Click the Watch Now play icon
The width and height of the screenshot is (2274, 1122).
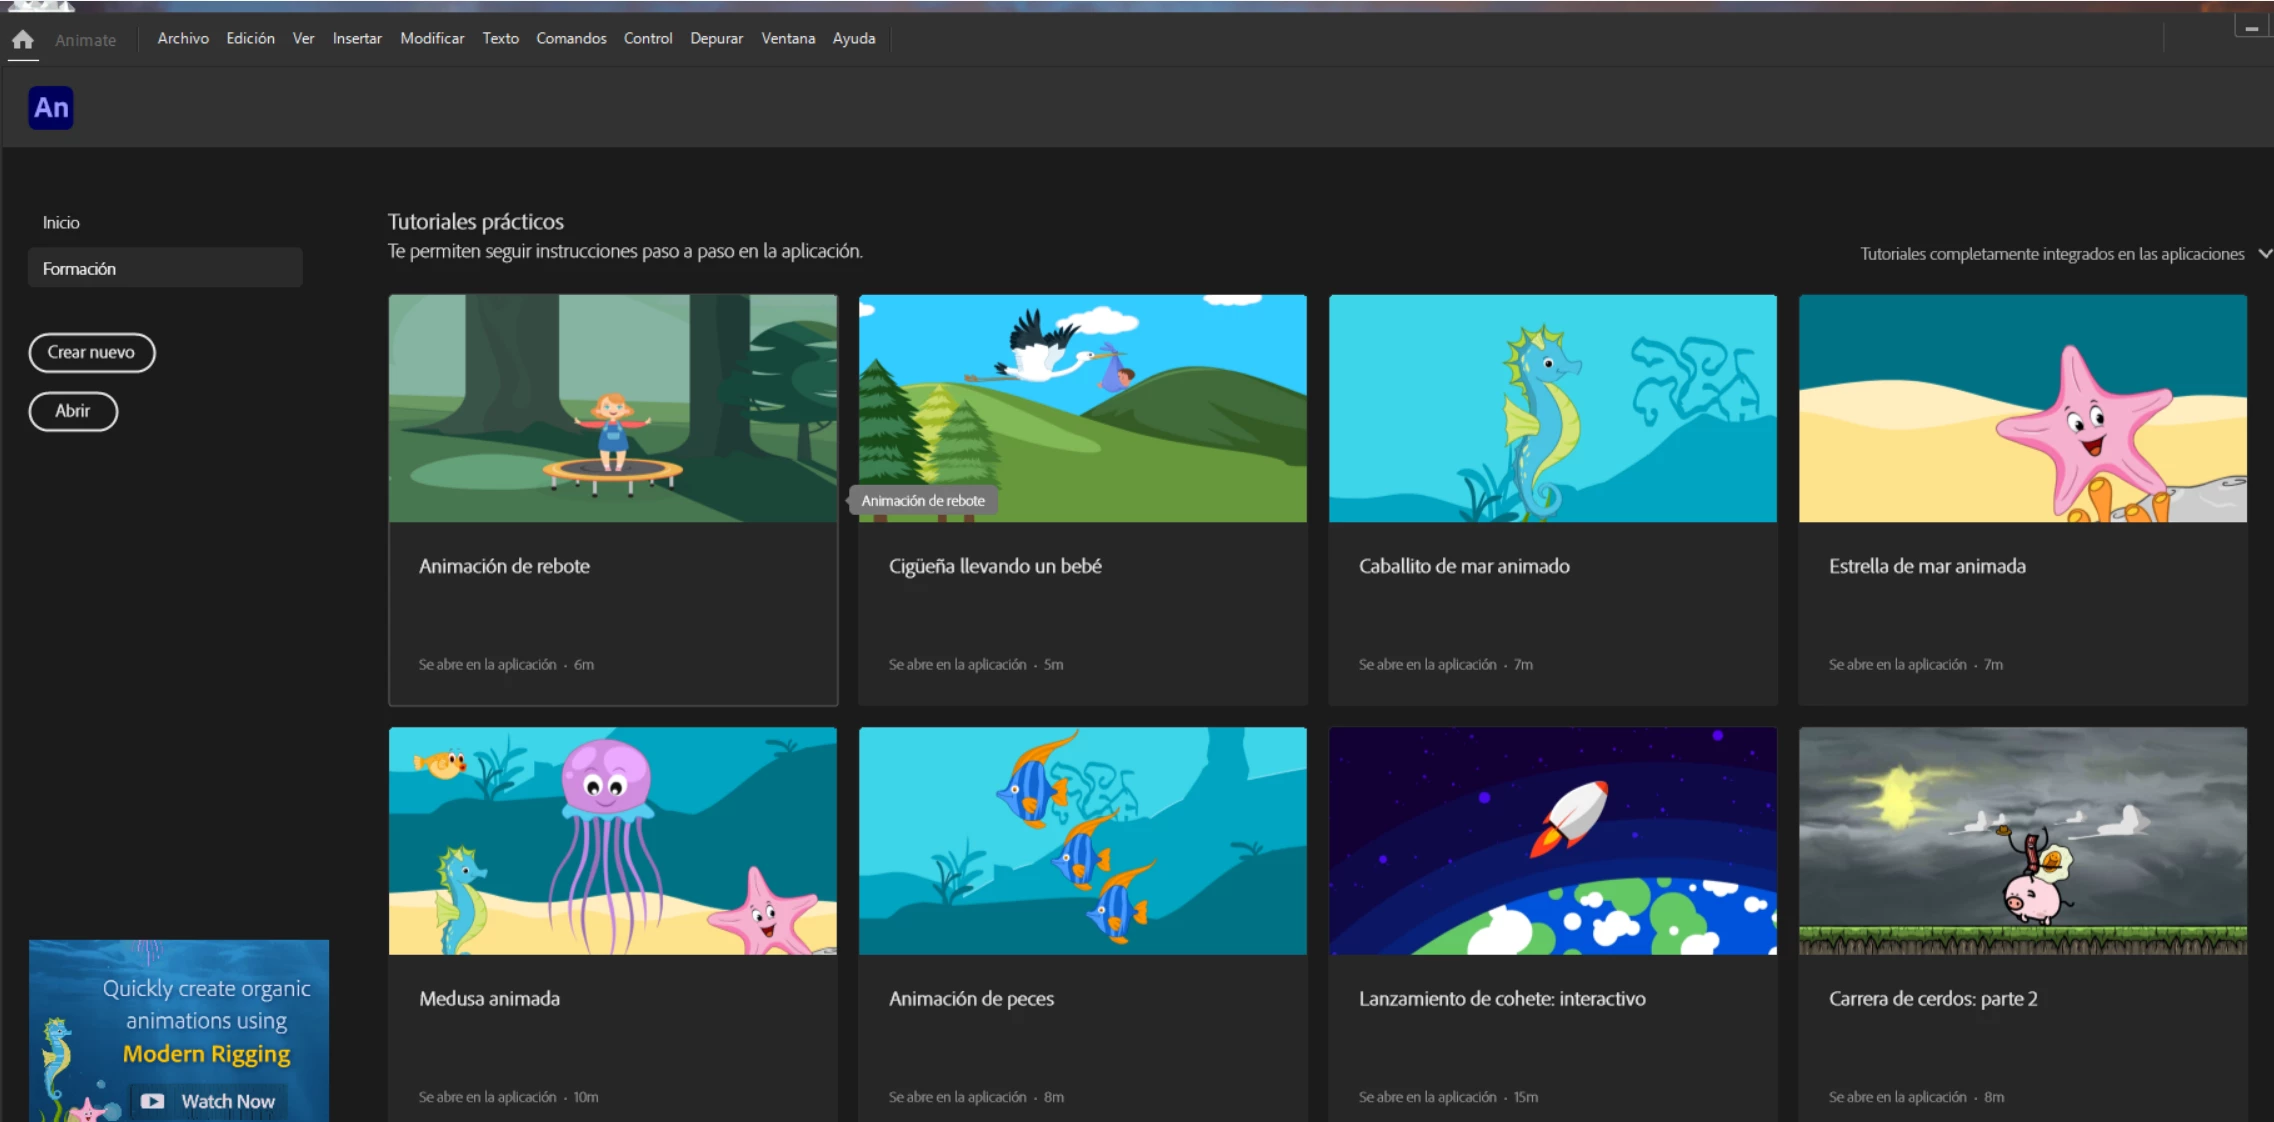point(152,1101)
